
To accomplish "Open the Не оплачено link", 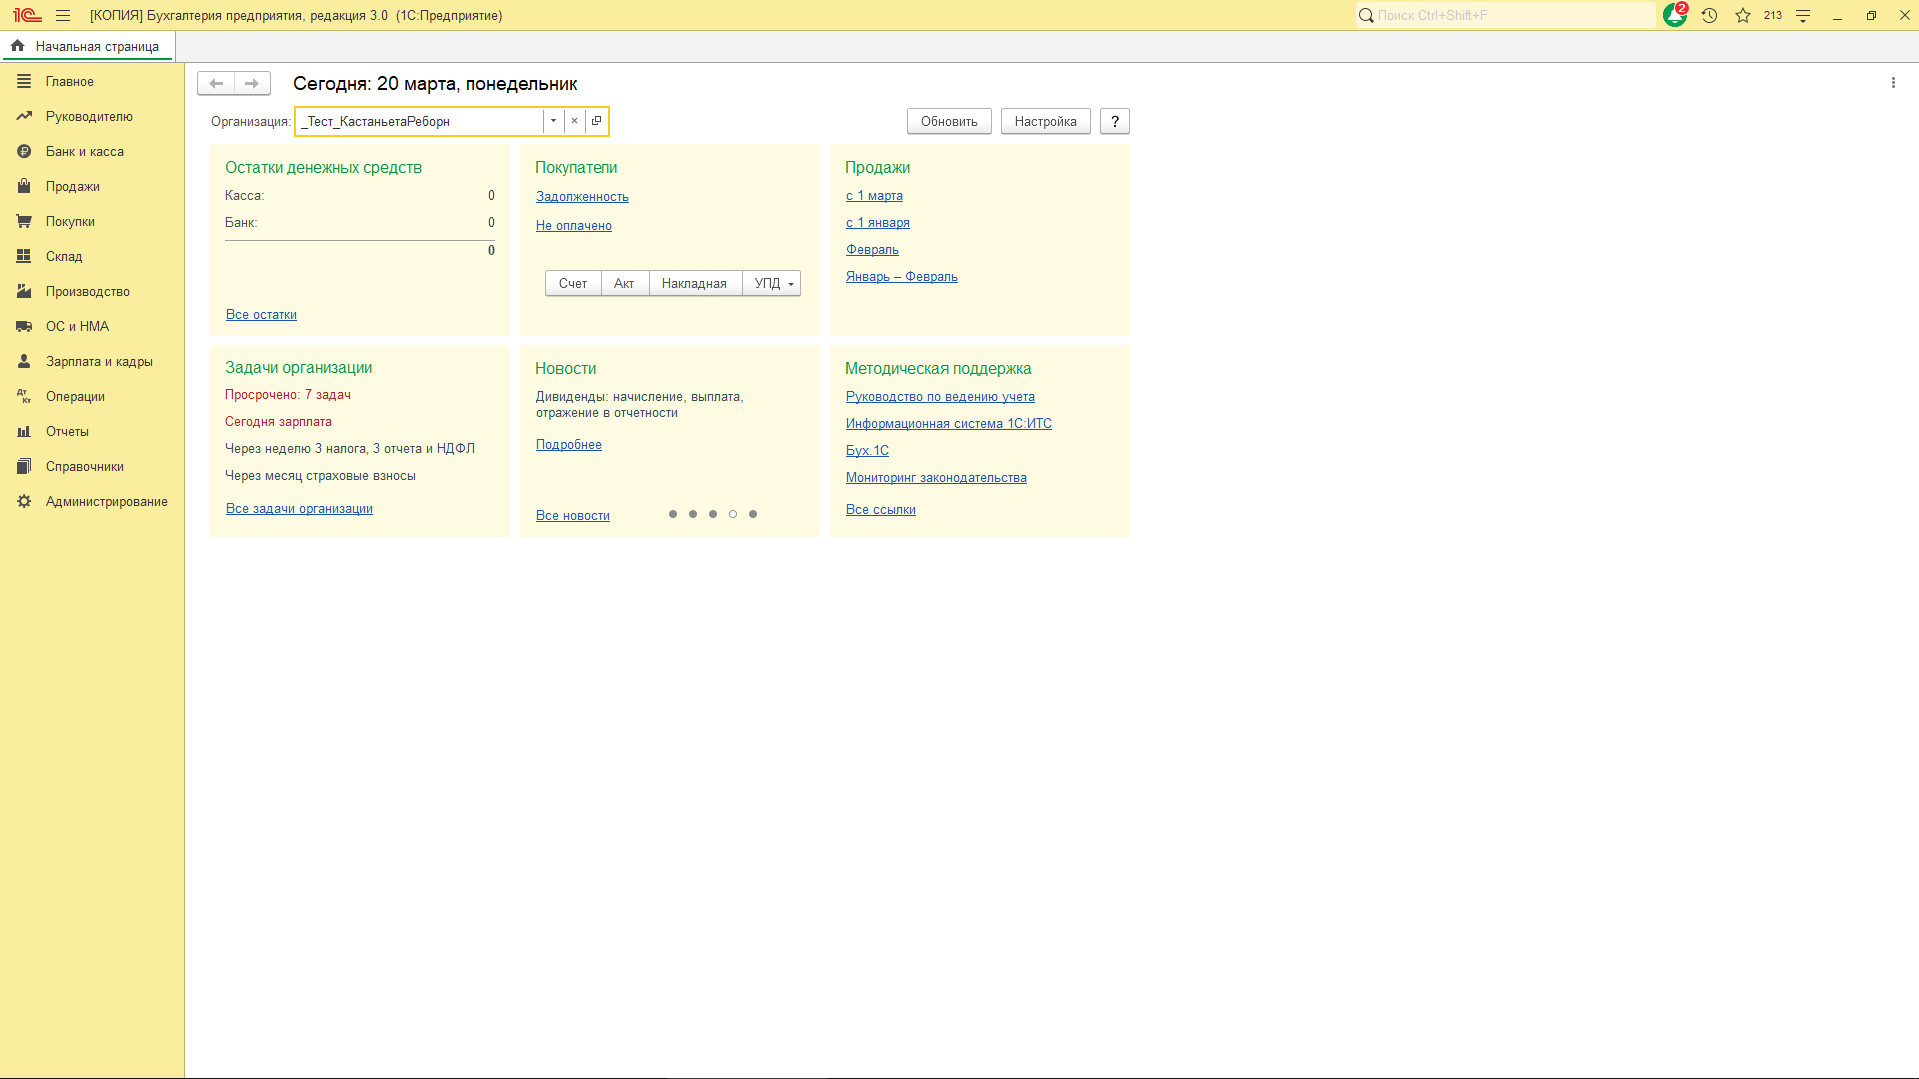I will [x=574, y=226].
